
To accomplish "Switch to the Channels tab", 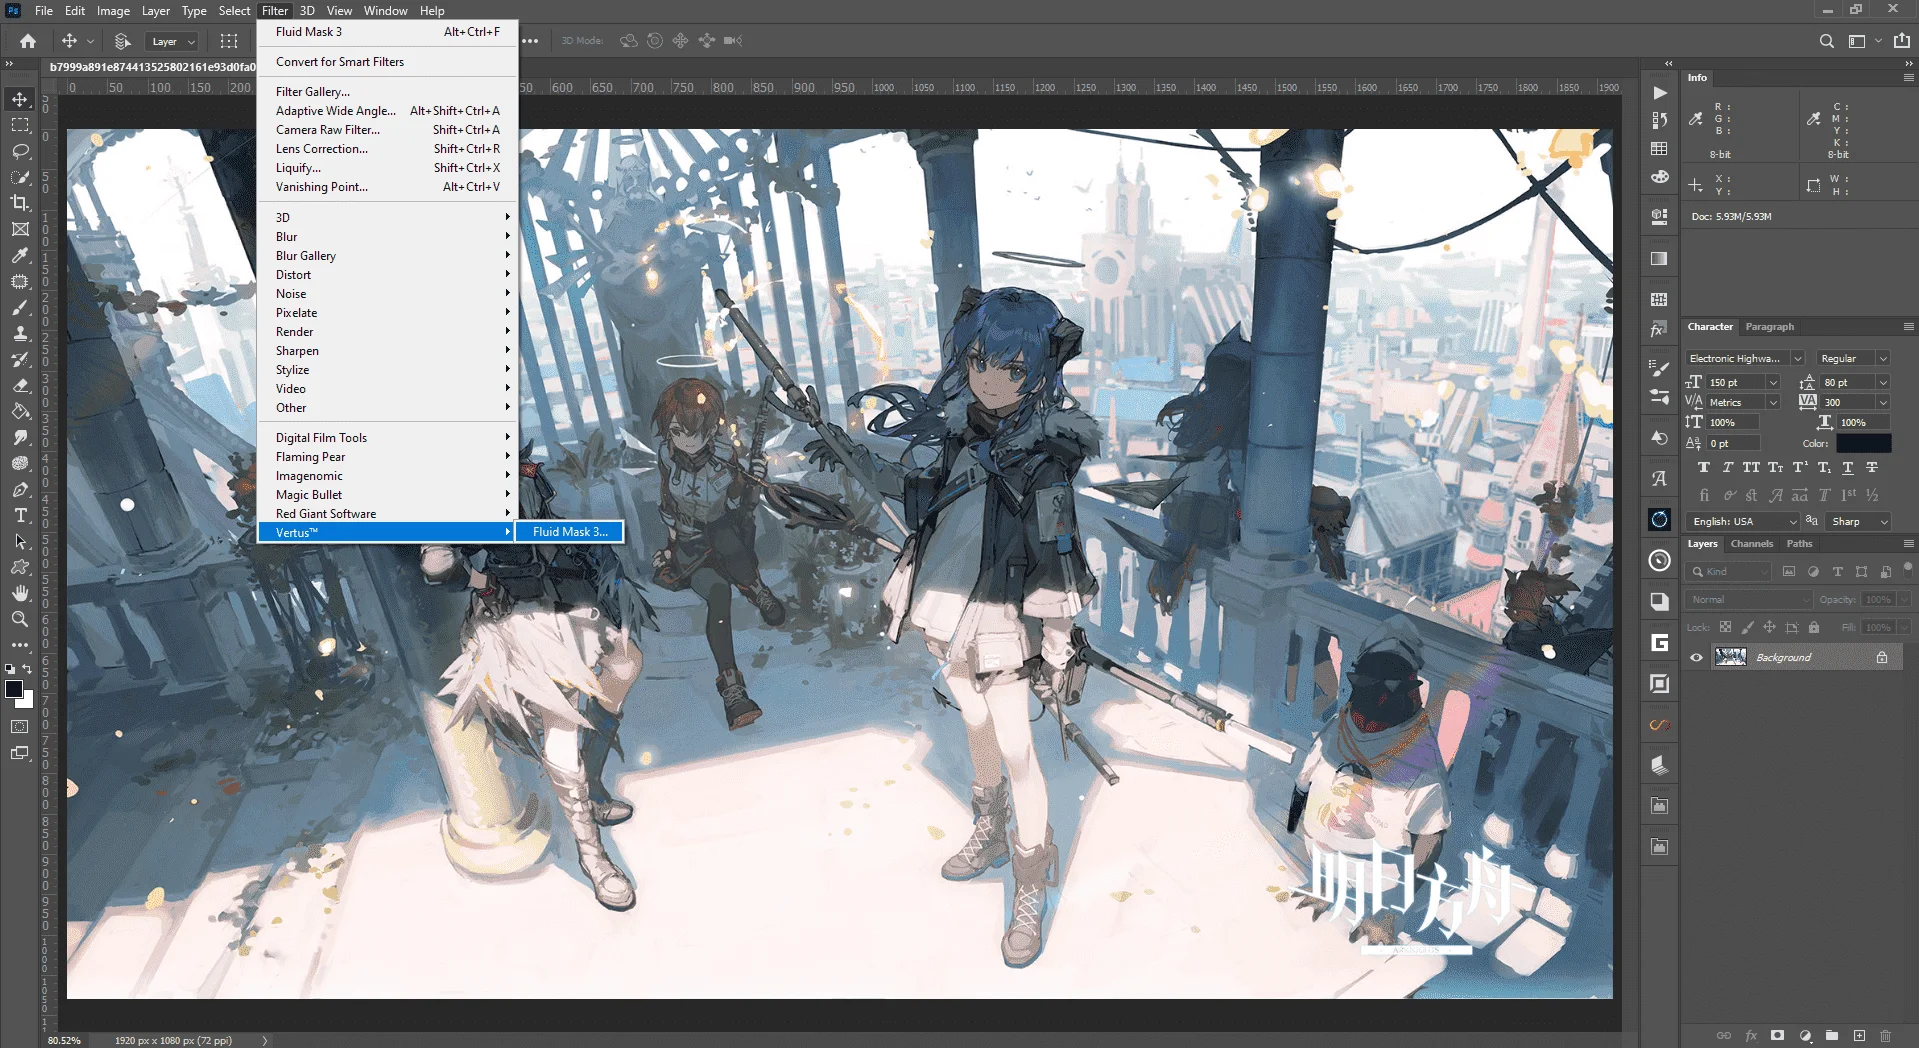I will pyautogui.click(x=1752, y=544).
